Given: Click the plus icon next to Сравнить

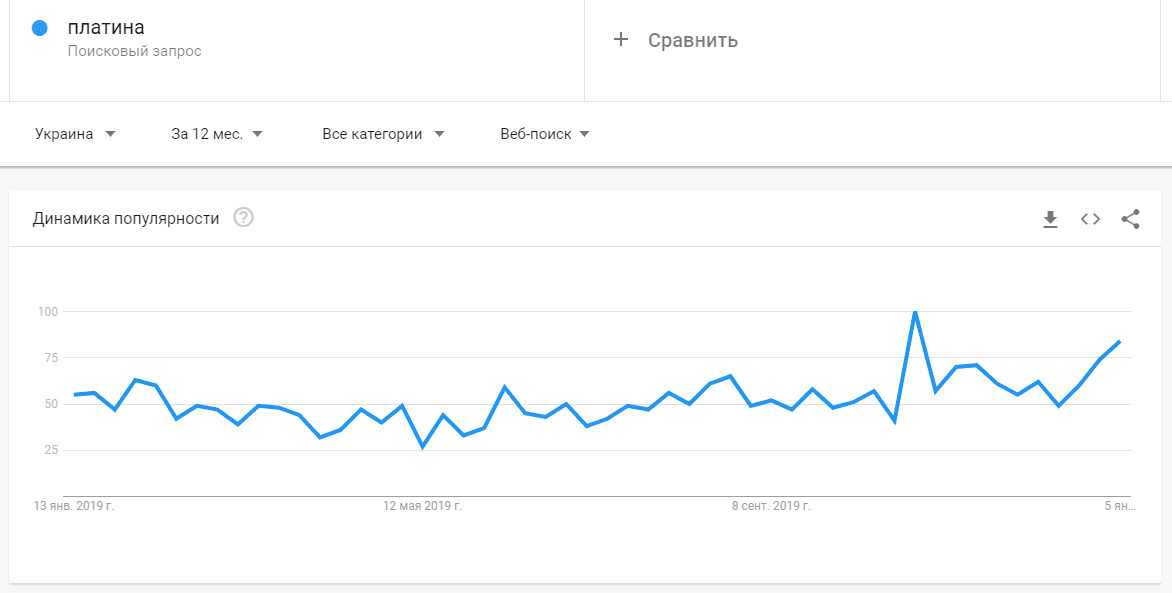Looking at the screenshot, I should (x=623, y=39).
